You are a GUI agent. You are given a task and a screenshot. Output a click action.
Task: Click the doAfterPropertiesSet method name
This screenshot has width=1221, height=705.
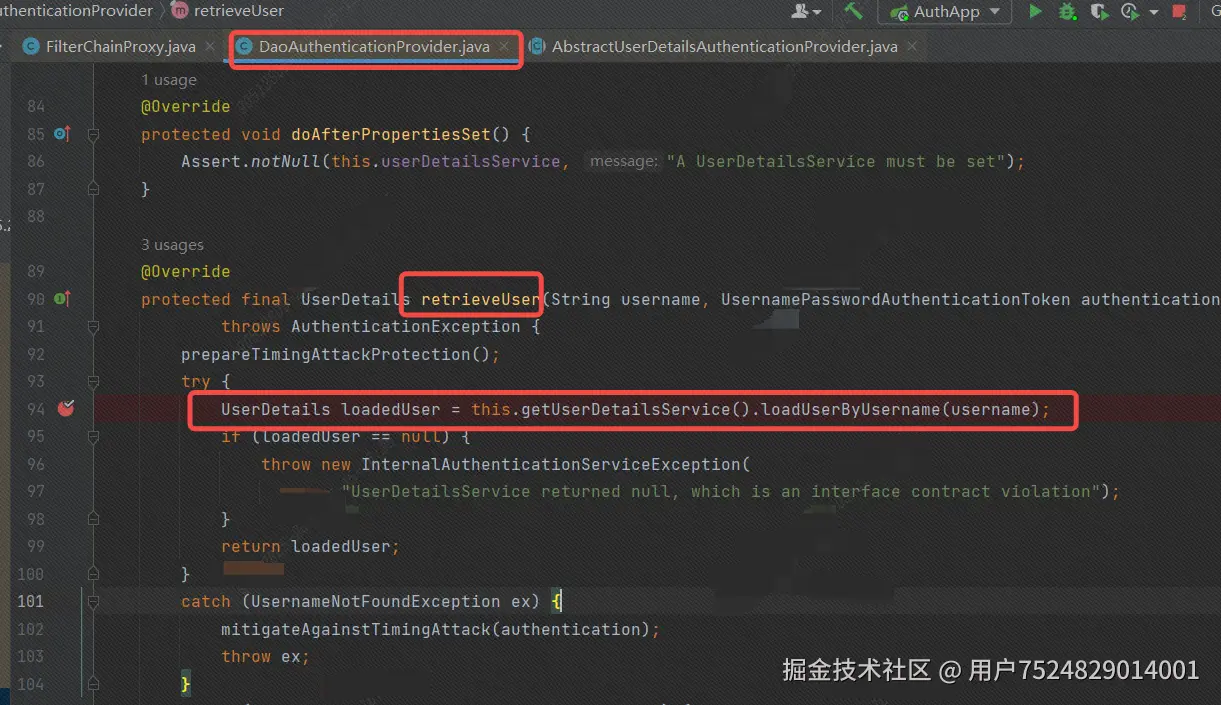coord(391,134)
